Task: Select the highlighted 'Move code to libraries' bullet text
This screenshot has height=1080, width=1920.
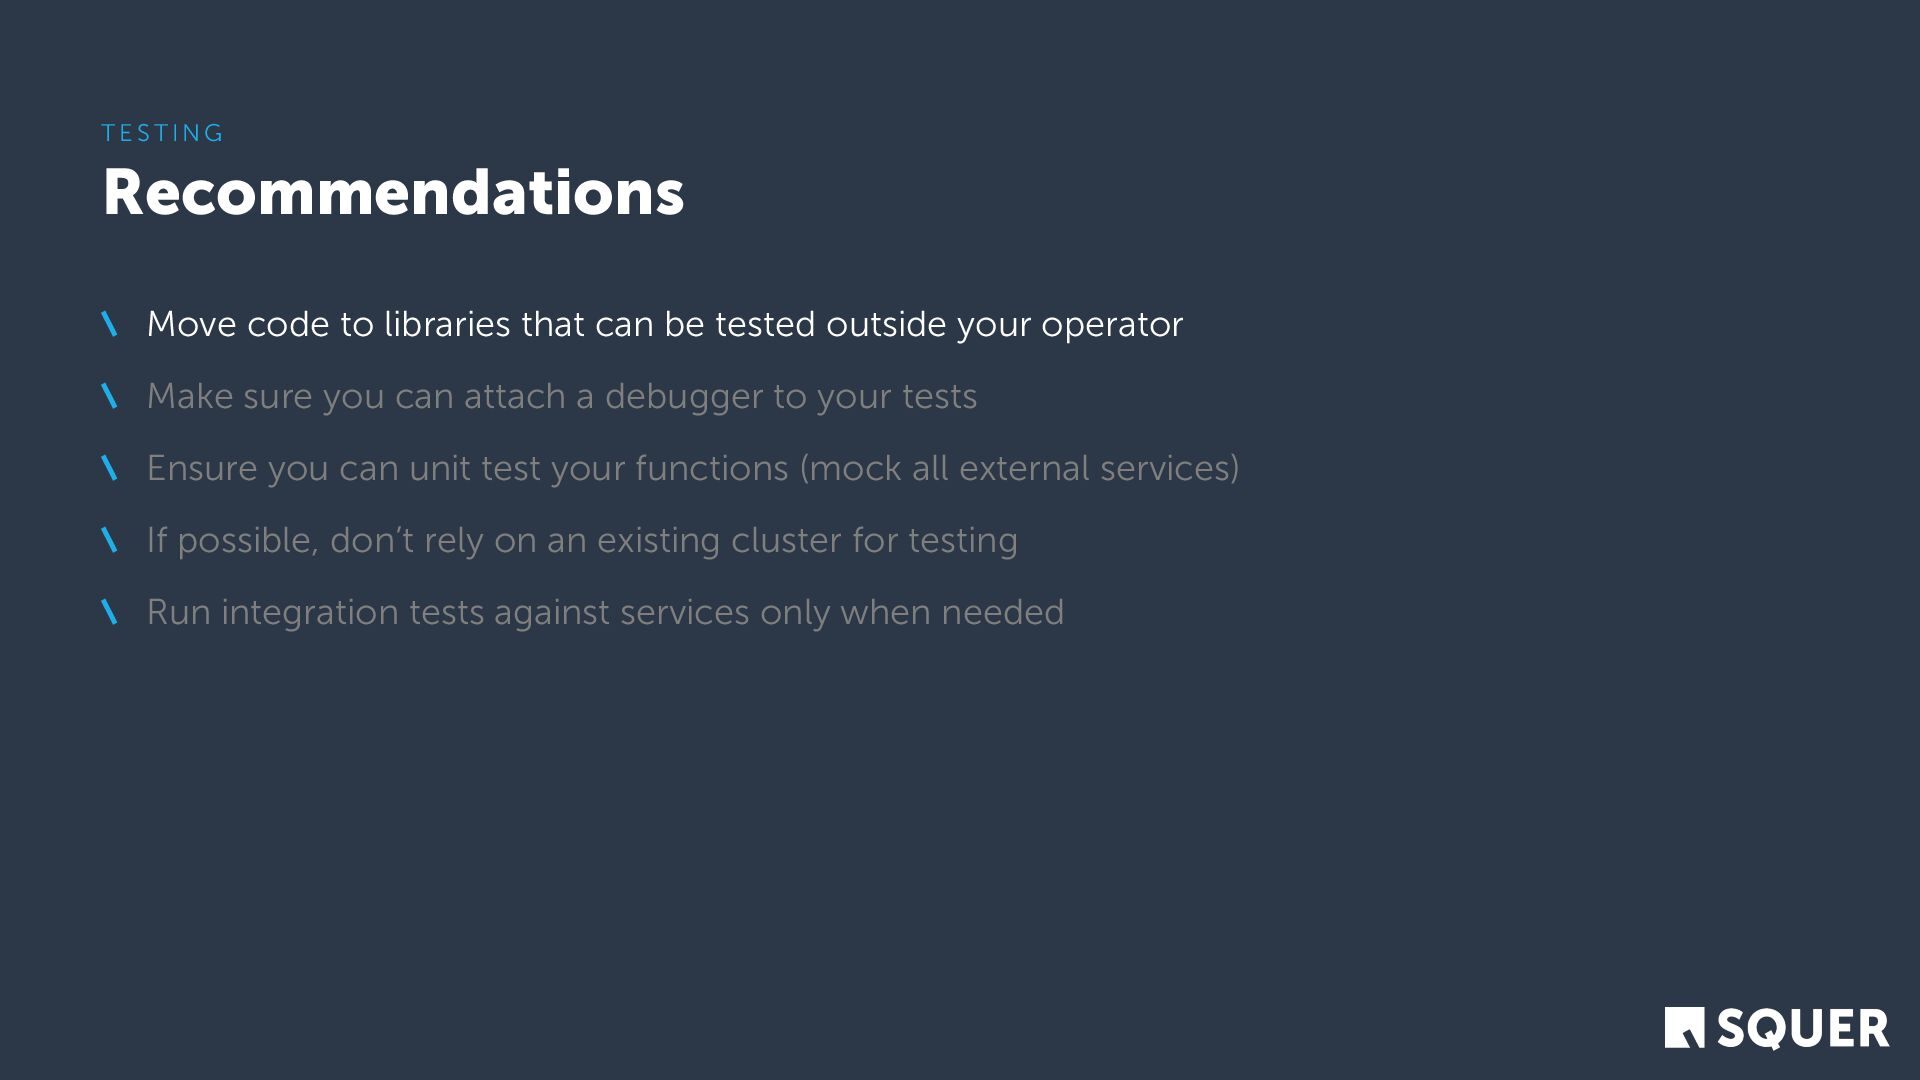Action: pyautogui.click(x=664, y=324)
